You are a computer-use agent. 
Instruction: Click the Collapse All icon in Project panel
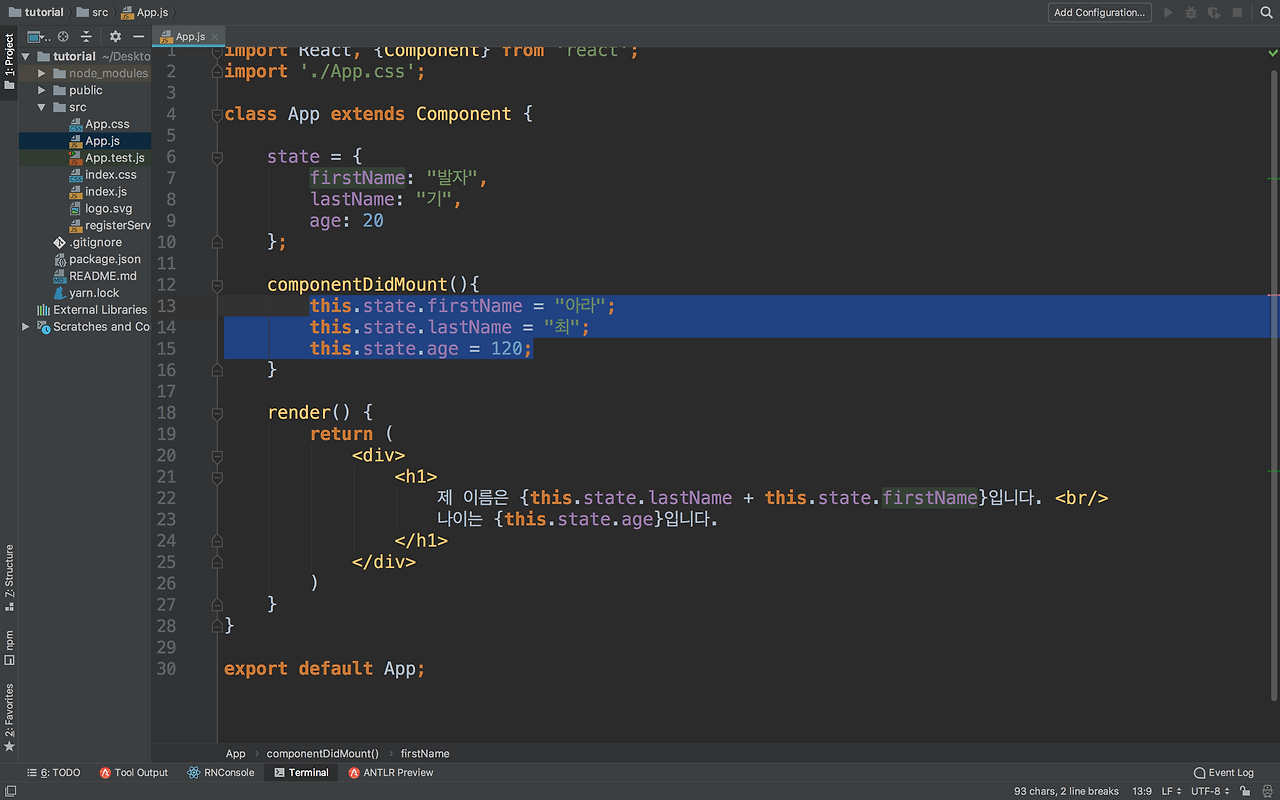pos(87,37)
